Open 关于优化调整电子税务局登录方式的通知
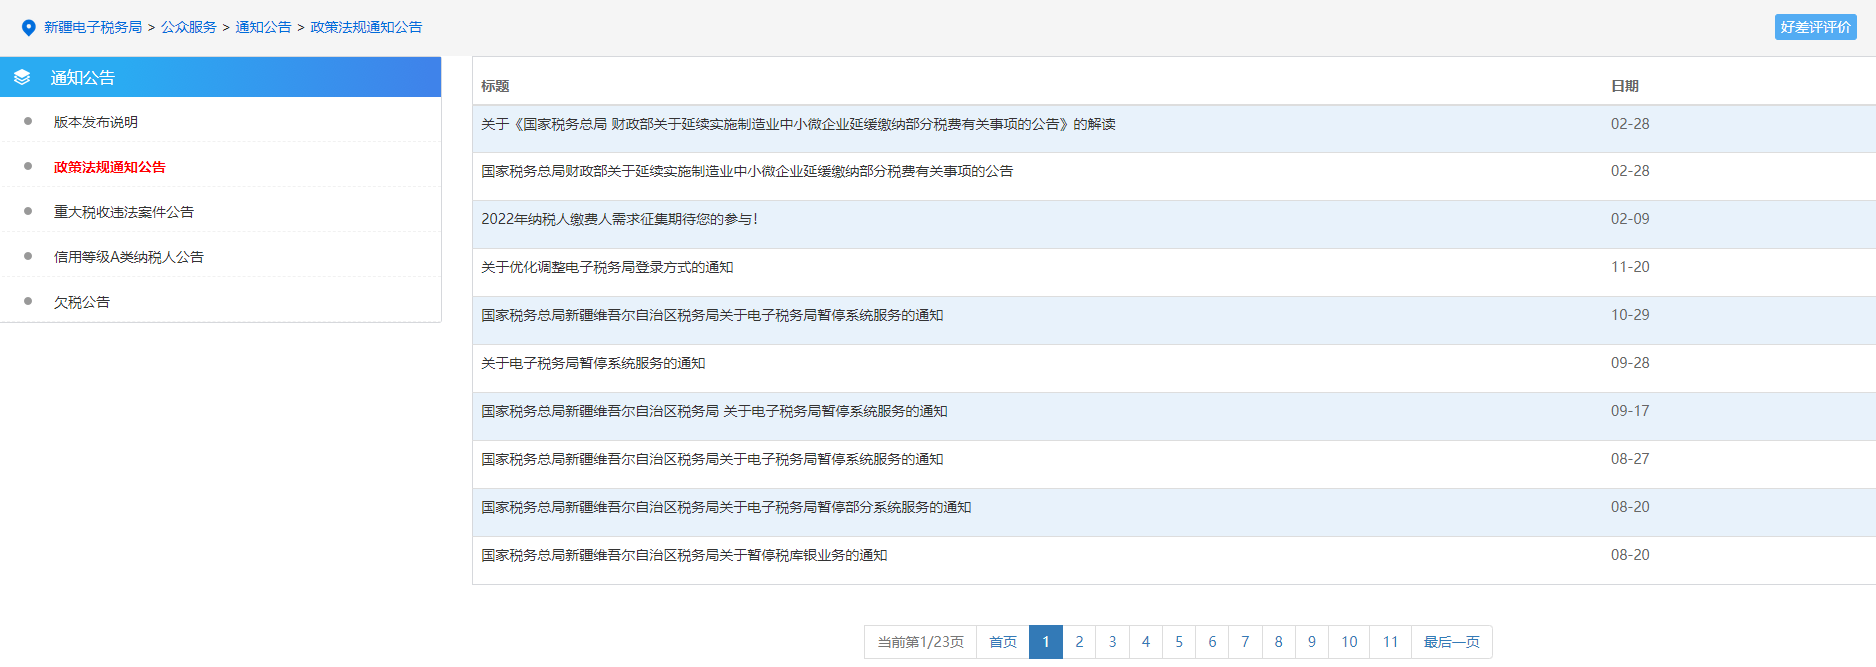 pos(607,267)
